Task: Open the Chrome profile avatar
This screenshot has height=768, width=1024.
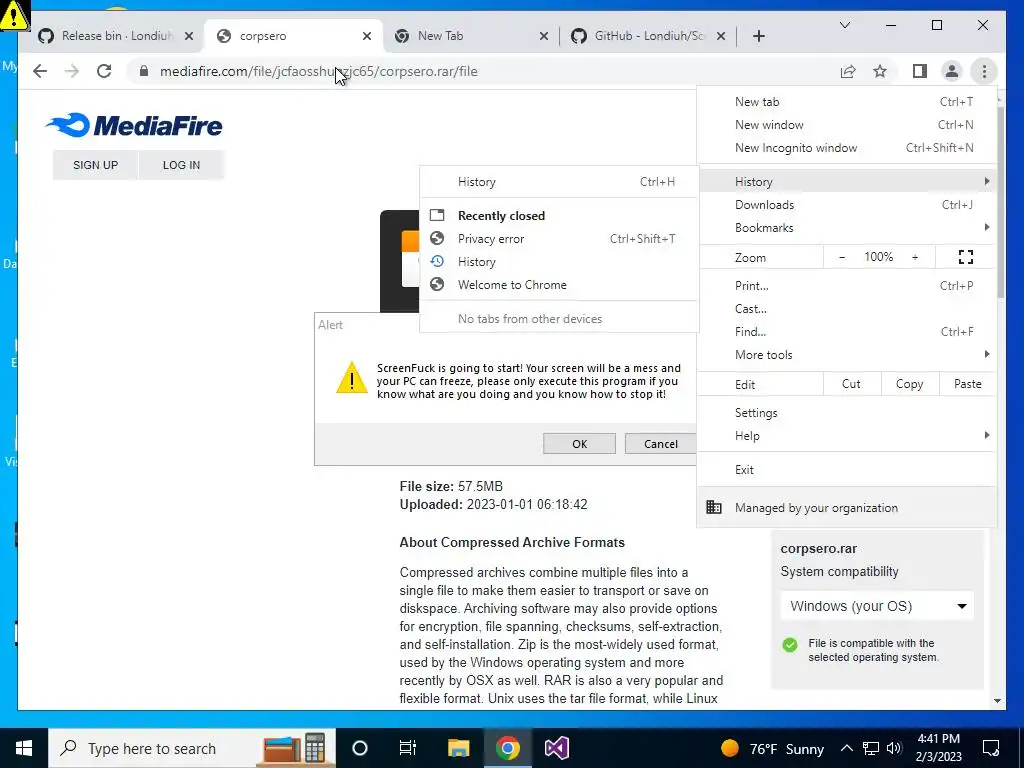Action: coord(952,71)
